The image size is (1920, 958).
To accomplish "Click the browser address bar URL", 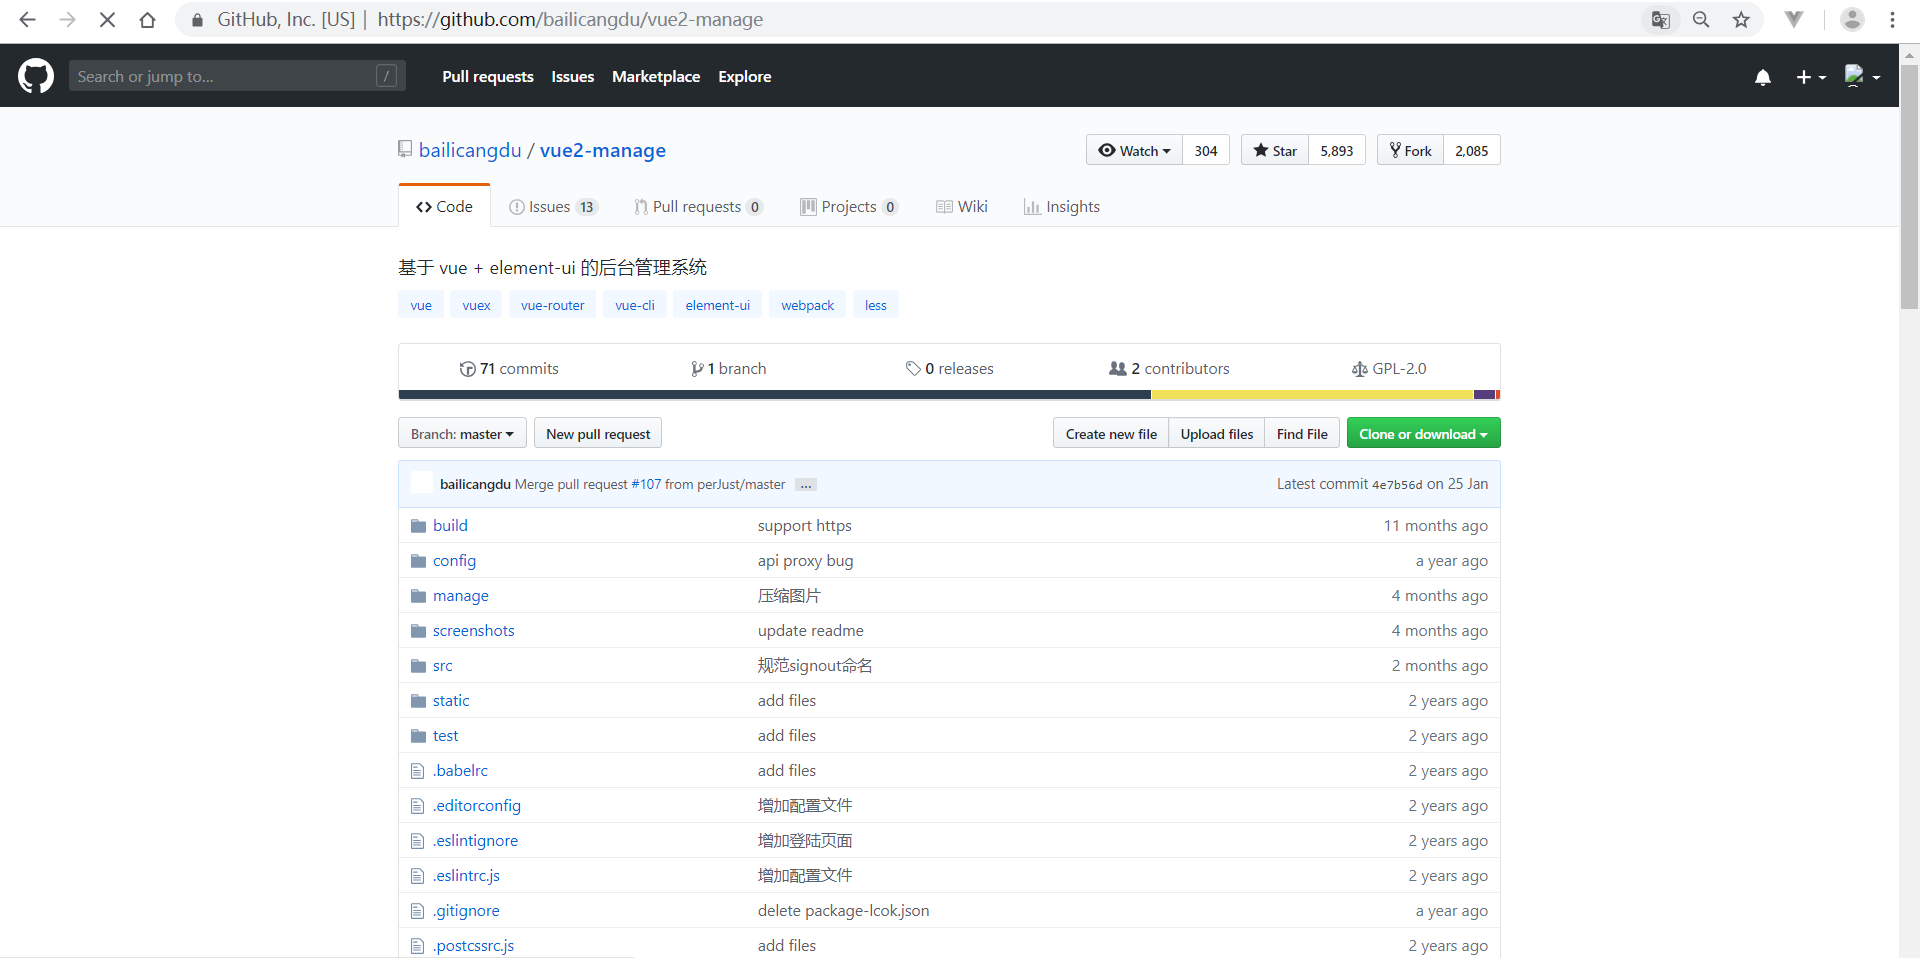I will [x=570, y=20].
